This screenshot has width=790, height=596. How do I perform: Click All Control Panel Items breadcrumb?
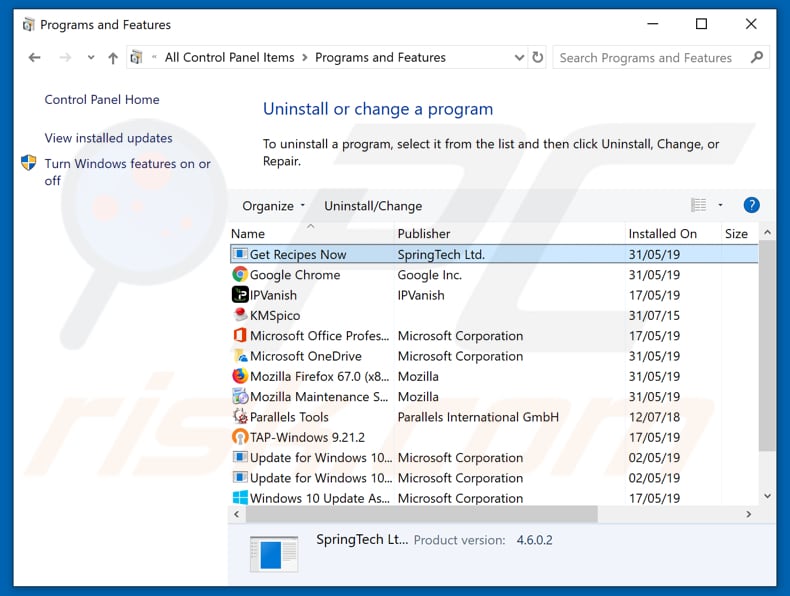click(229, 57)
